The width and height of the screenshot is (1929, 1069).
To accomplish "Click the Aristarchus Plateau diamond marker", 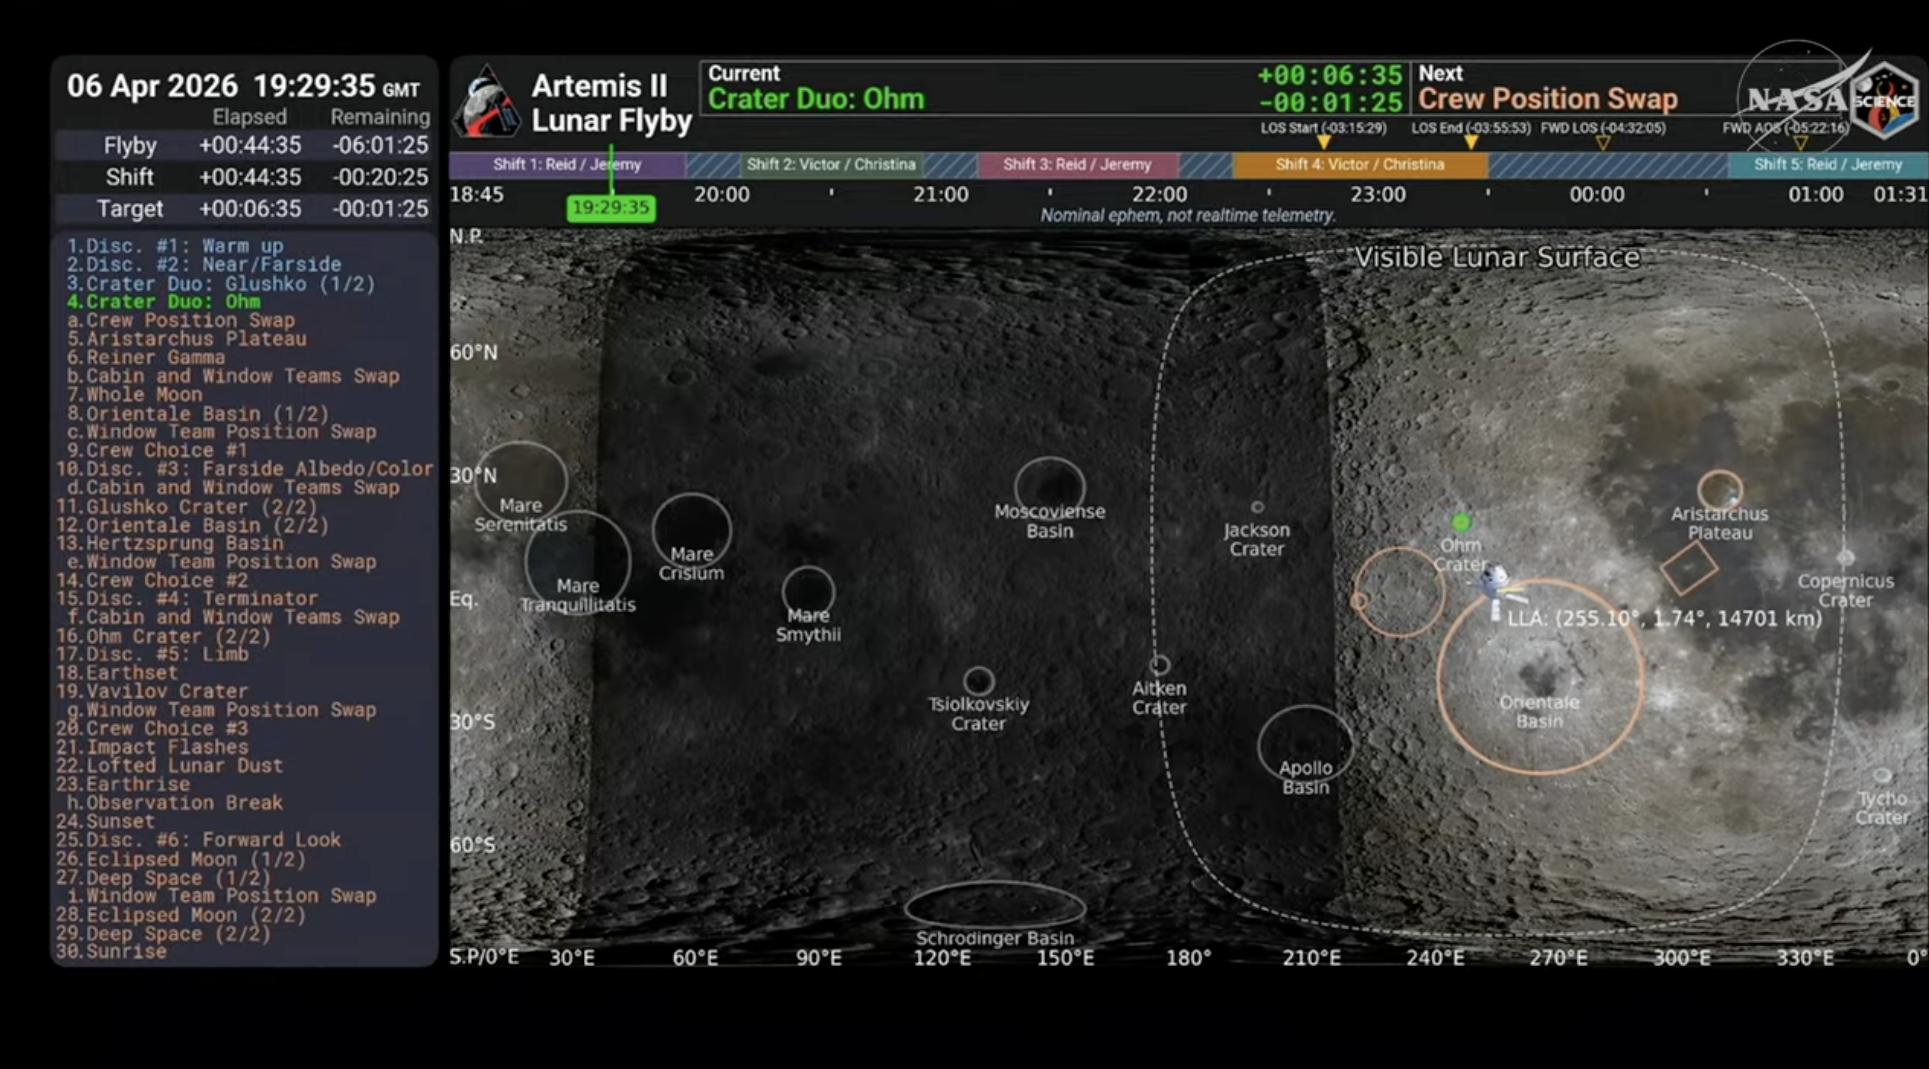I will click(x=1689, y=569).
